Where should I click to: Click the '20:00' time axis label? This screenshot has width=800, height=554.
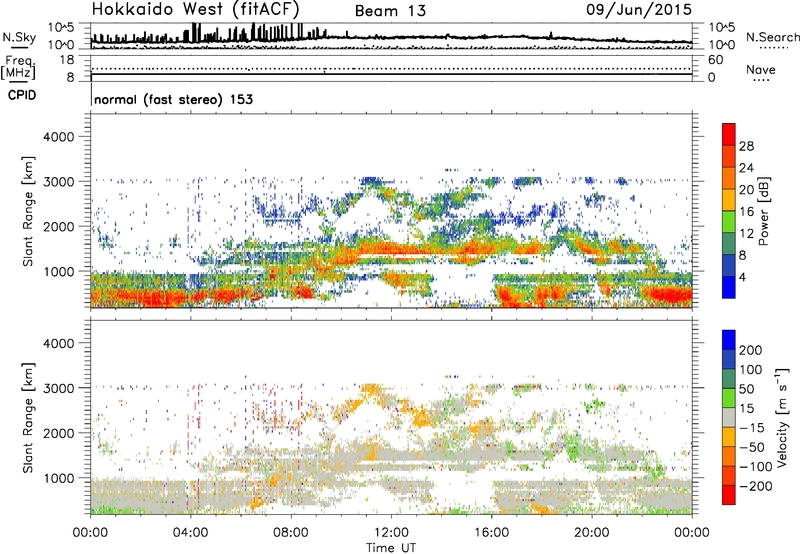[592, 533]
